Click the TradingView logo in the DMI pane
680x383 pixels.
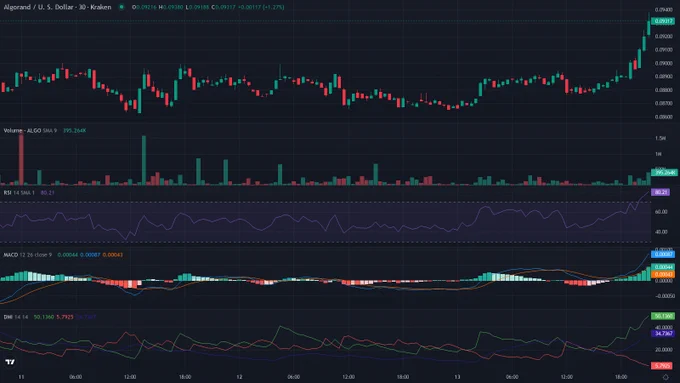click(10, 362)
